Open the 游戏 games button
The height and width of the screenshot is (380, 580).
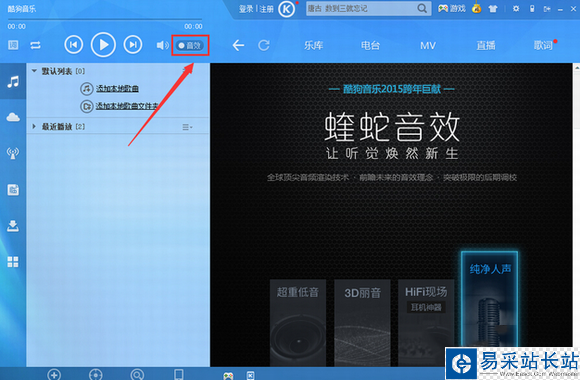tap(452, 9)
